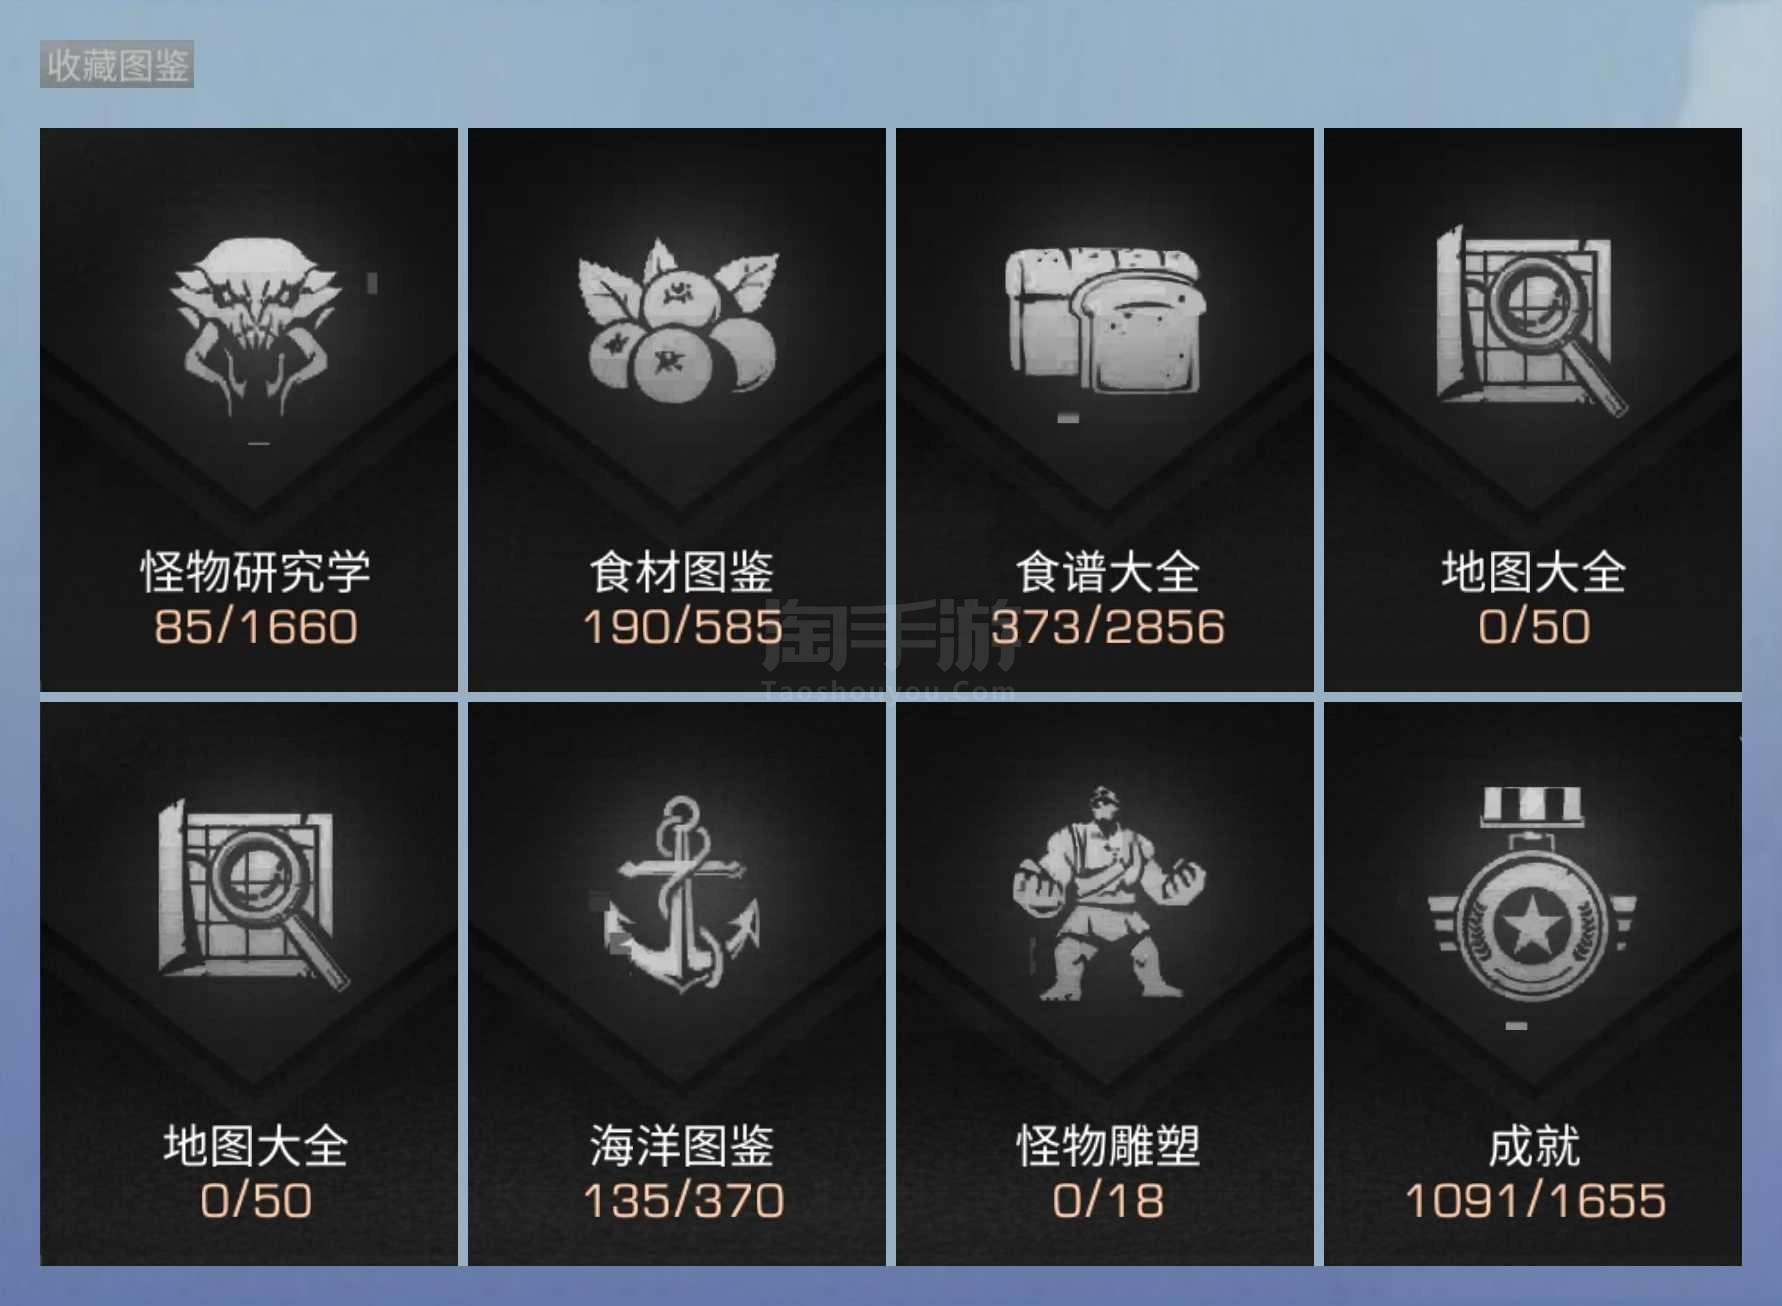Screen dimensions: 1782x1306
Task: Select the 1091/1655 achievement count
Action: click(1536, 1201)
